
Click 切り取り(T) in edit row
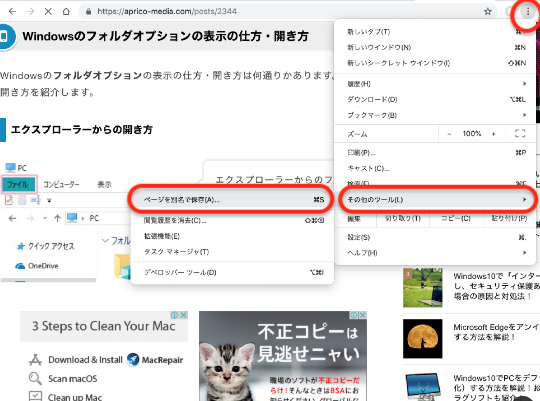403,218
